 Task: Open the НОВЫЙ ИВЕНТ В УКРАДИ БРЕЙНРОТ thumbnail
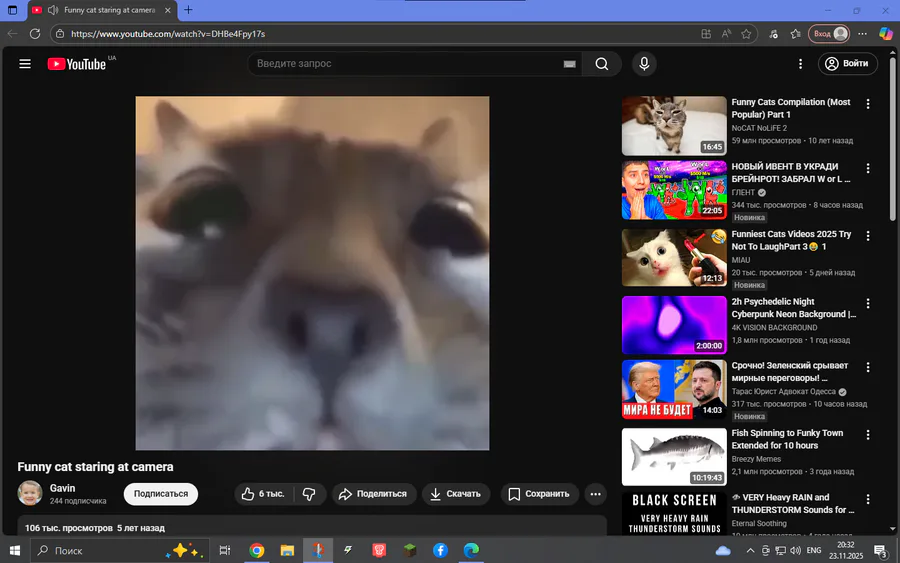click(674, 190)
